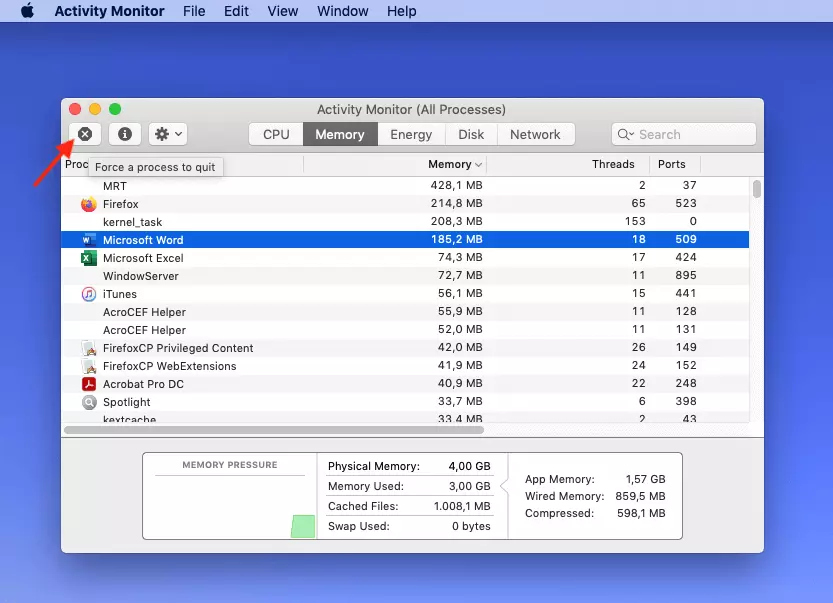Click the 185,2 MB memory value

tap(456, 240)
